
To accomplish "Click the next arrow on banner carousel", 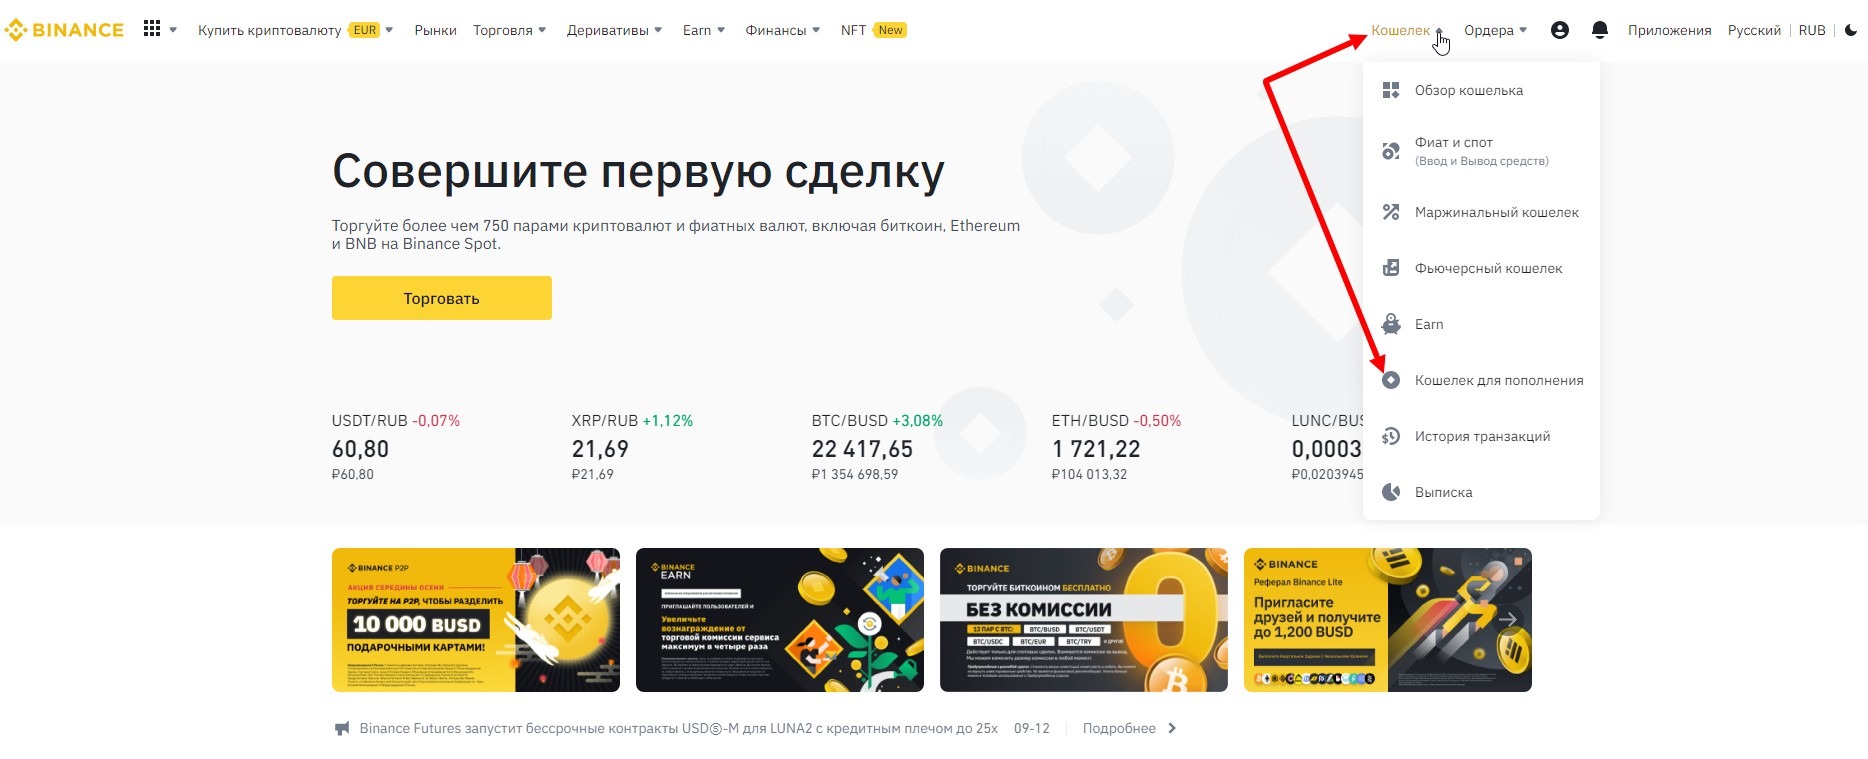I will click(1509, 620).
